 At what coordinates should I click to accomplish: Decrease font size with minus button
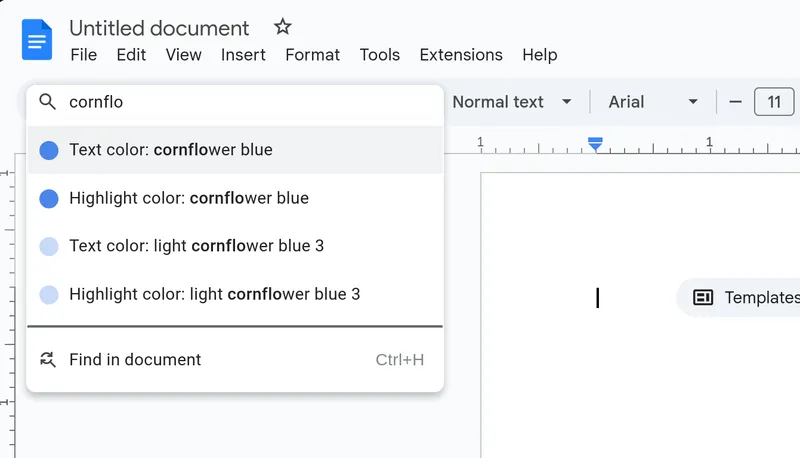pyautogui.click(x=735, y=102)
